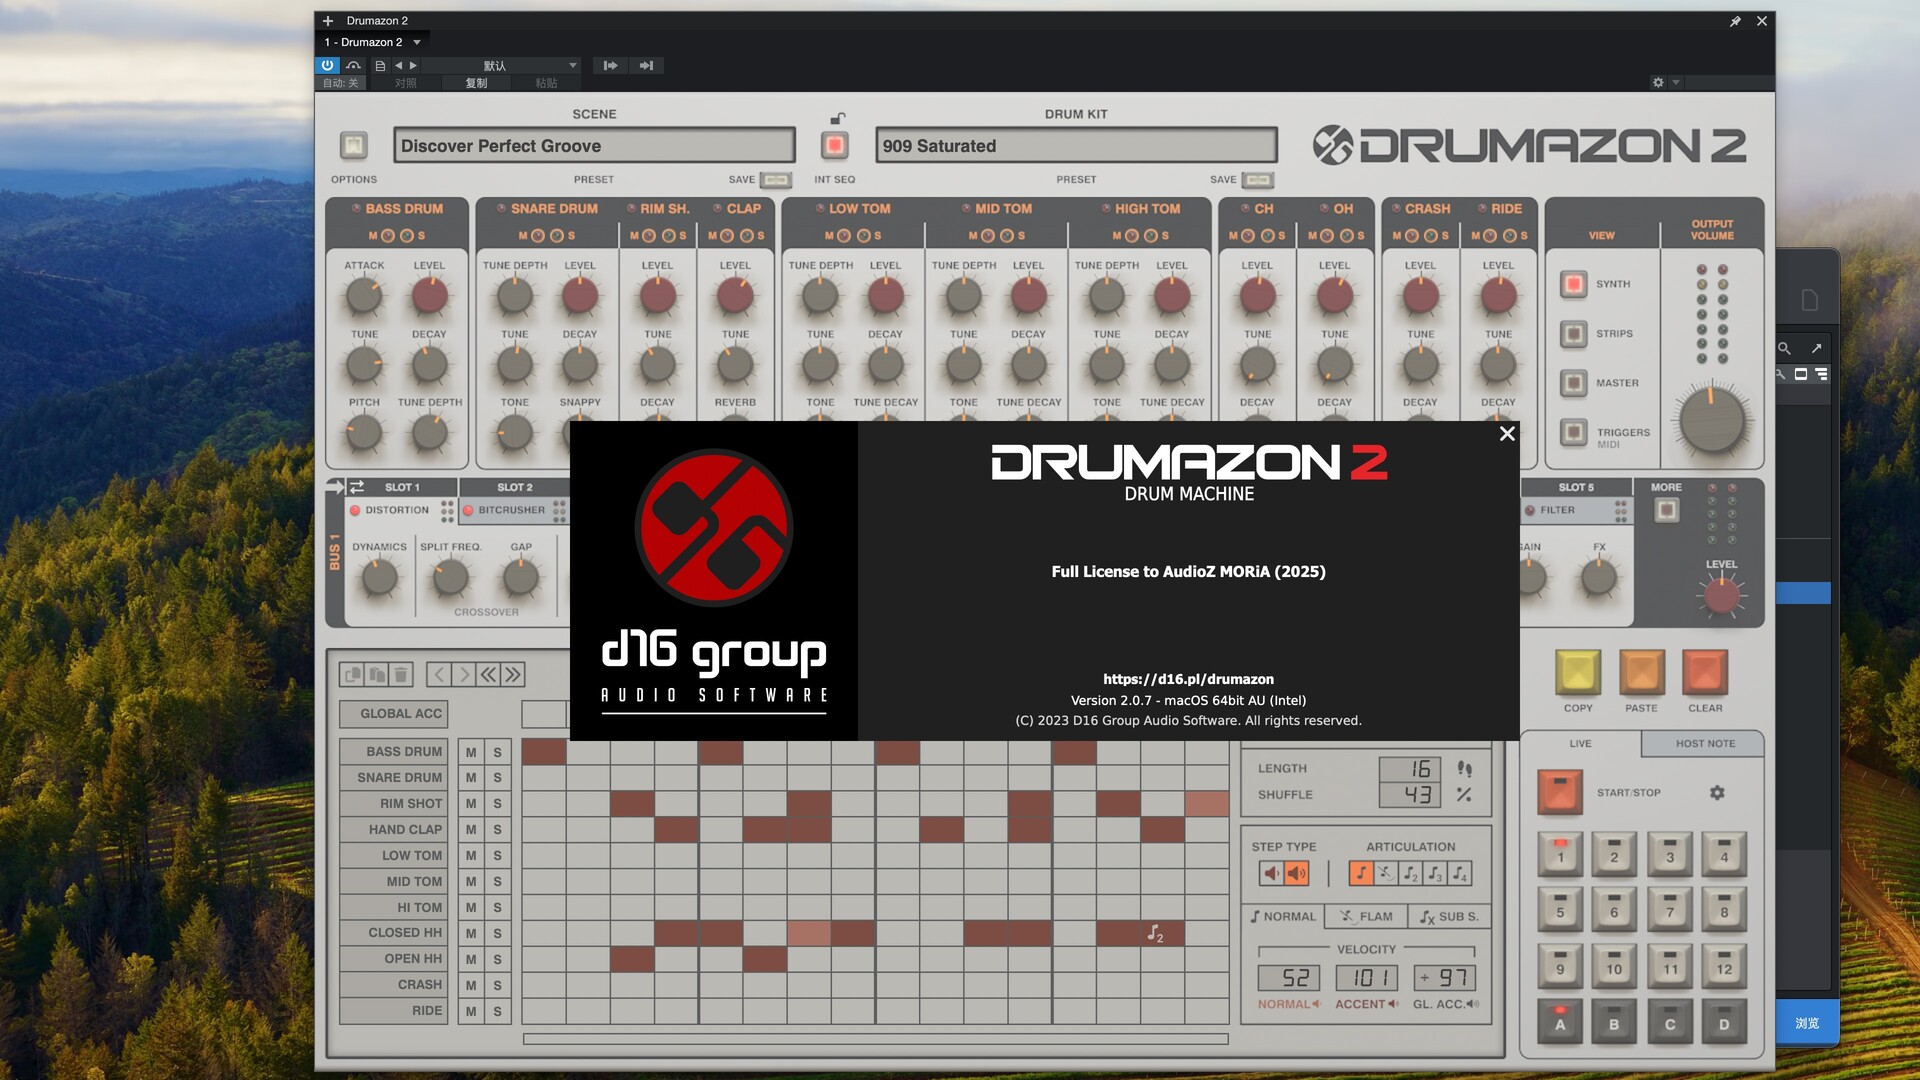Select the single note articulation icon

pos(1361,873)
